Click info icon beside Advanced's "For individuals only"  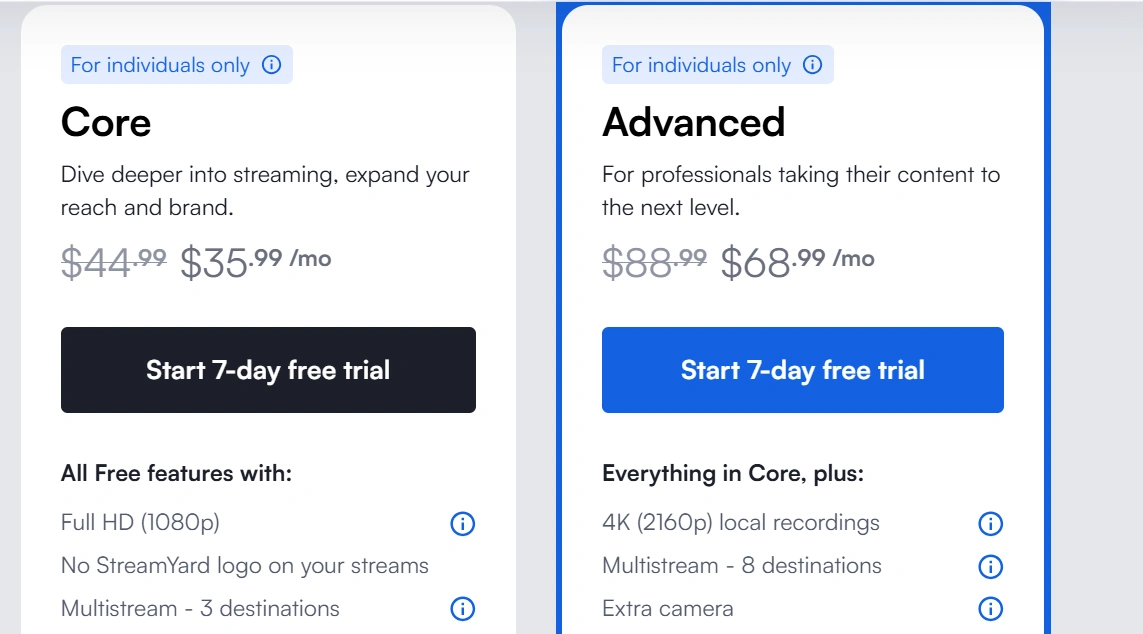[x=812, y=65]
